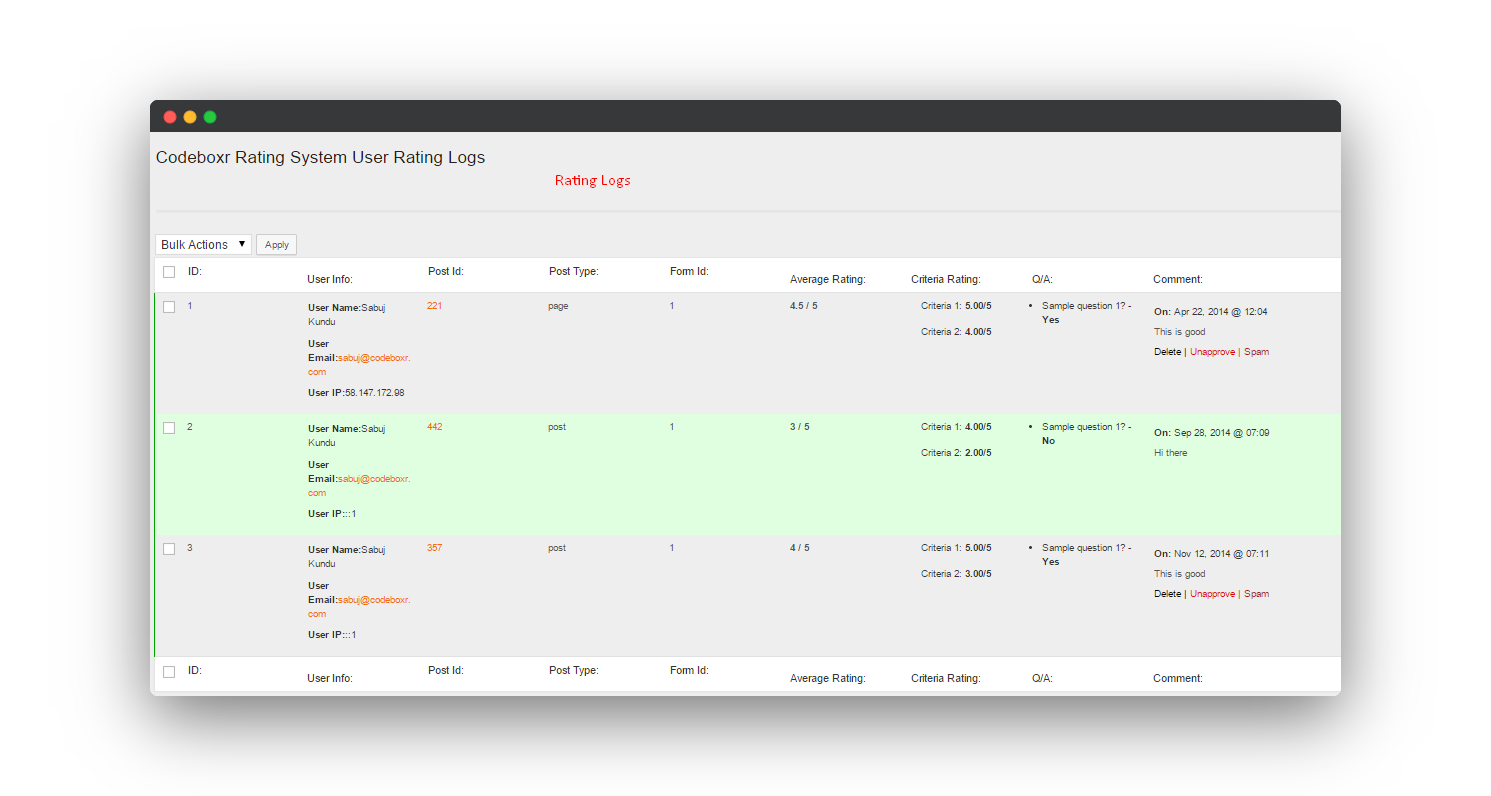The width and height of the screenshot is (1491, 796).
Task: Open the Bulk Actions dropdown
Action: [203, 244]
